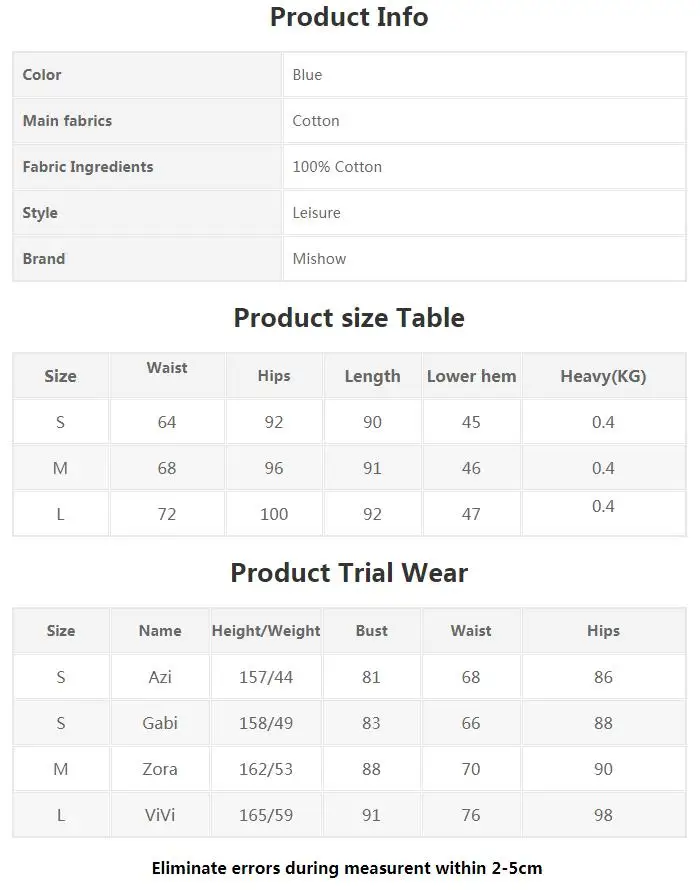
Task: Select length value 91 in size M row
Action: click(x=372, y=468)
